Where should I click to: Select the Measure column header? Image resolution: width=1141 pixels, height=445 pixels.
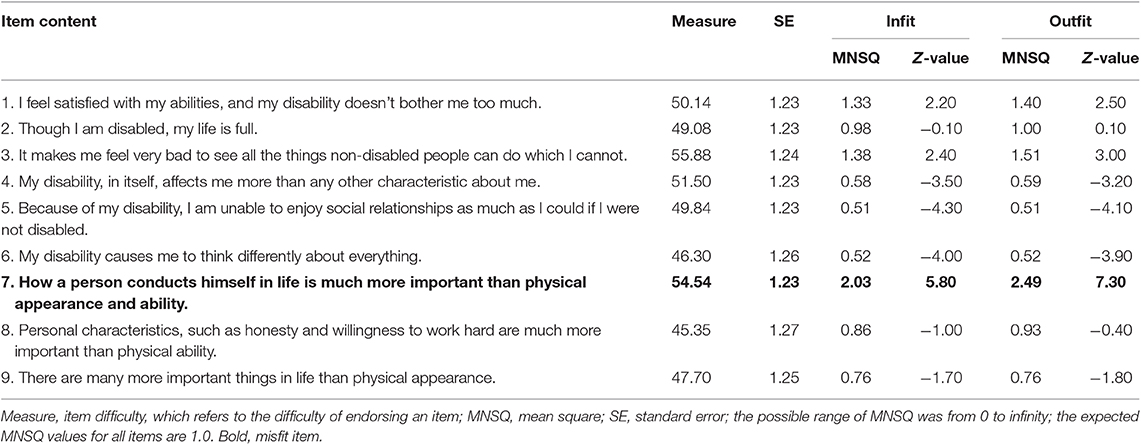pos(704,22)
